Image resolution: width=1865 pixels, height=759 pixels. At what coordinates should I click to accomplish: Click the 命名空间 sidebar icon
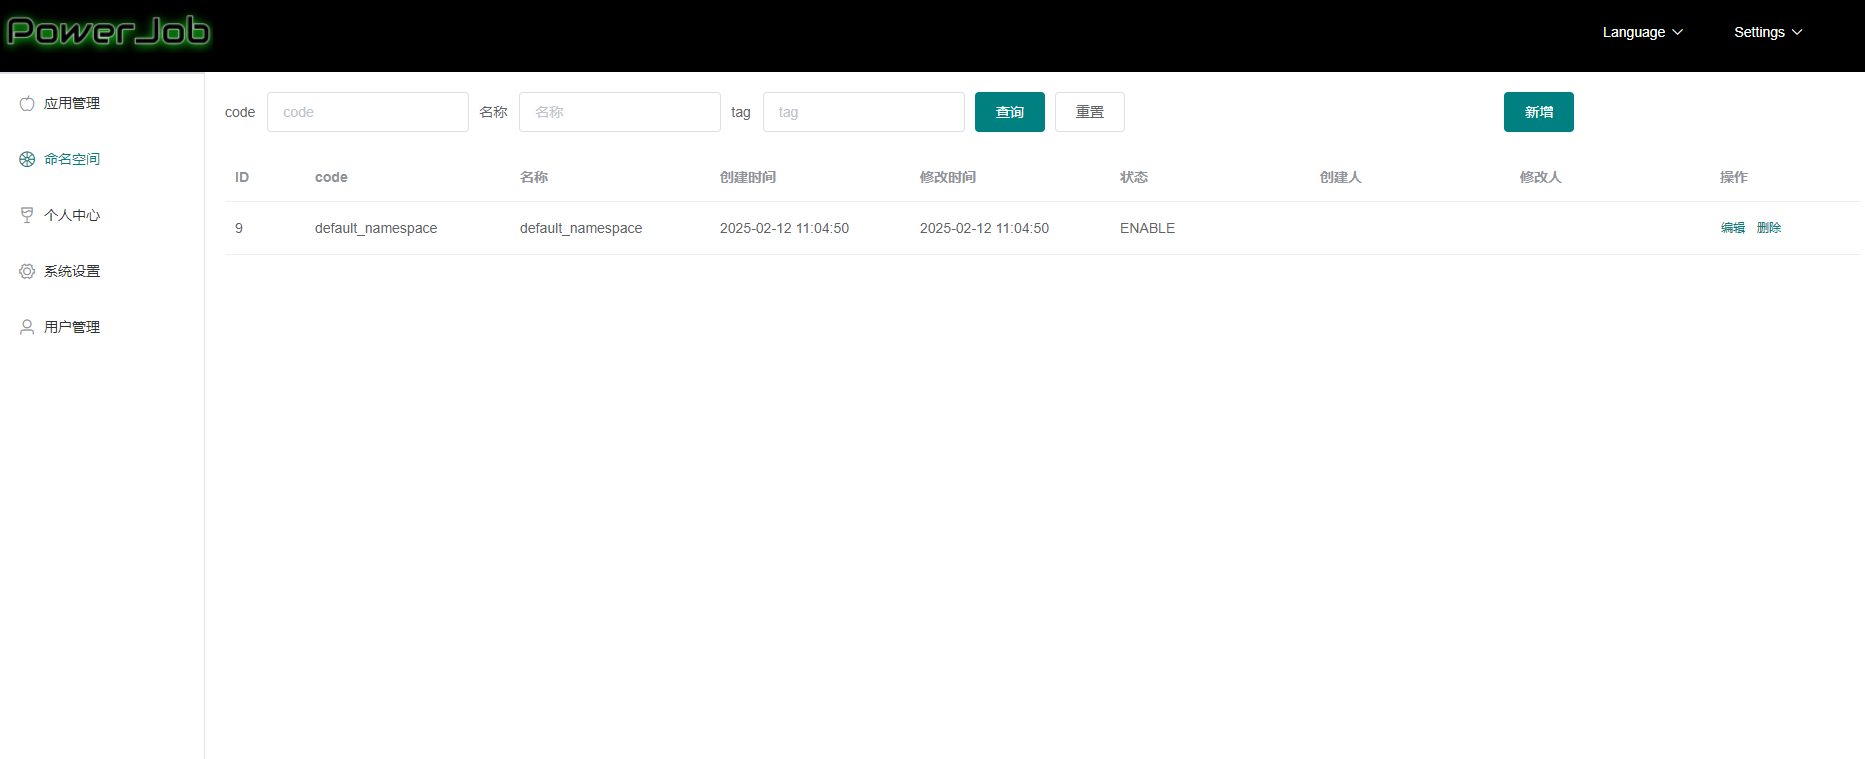(x=27, y=159)
